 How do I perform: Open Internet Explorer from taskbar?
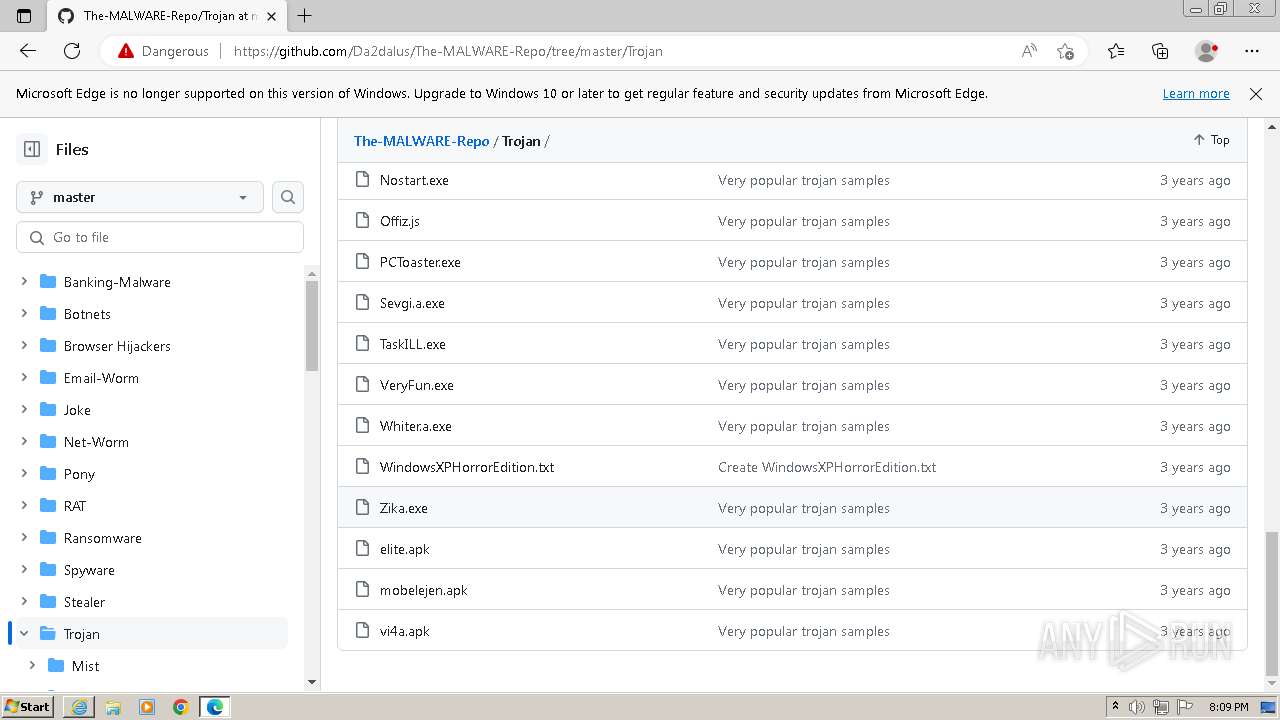pos(78,707)
